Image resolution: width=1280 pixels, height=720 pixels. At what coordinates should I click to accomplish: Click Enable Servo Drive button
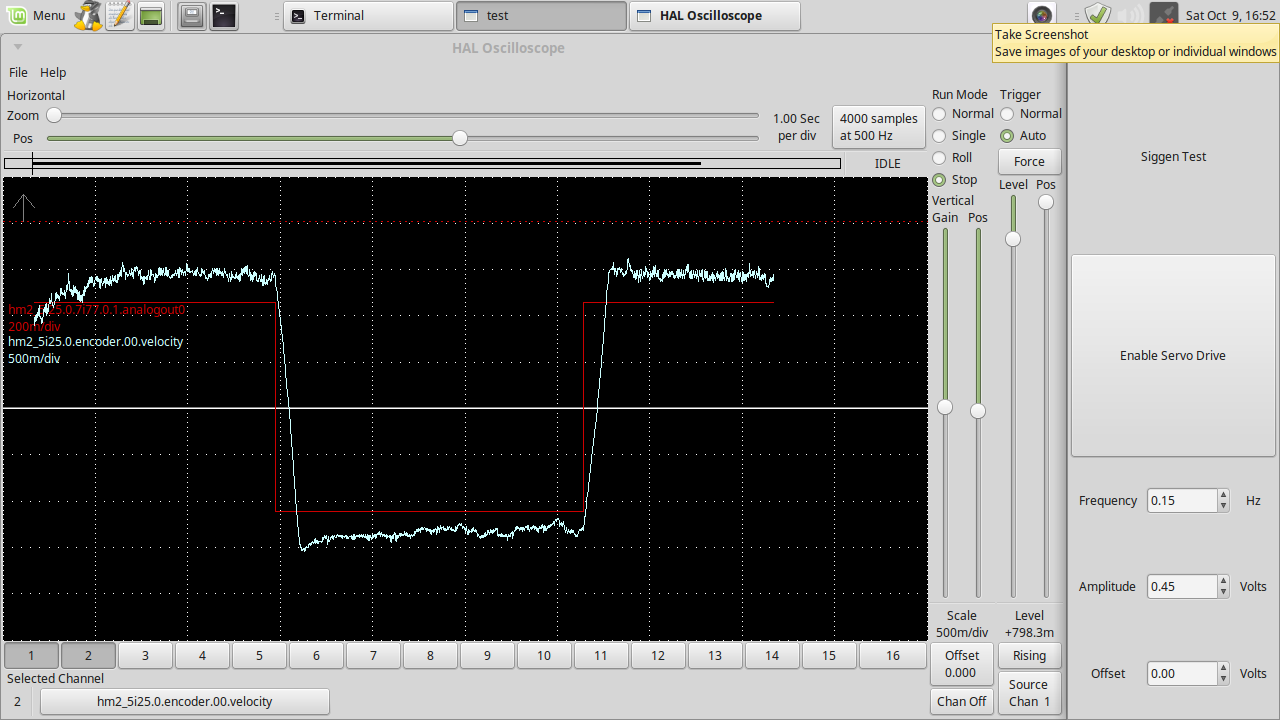pos(1172,355)
